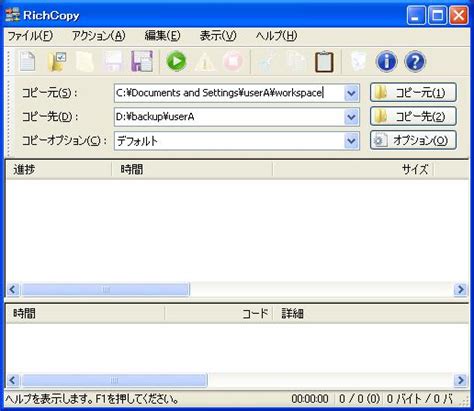Click the コピー元(S) label
Viewport: 474px width, 411px height.
[49, 93]
